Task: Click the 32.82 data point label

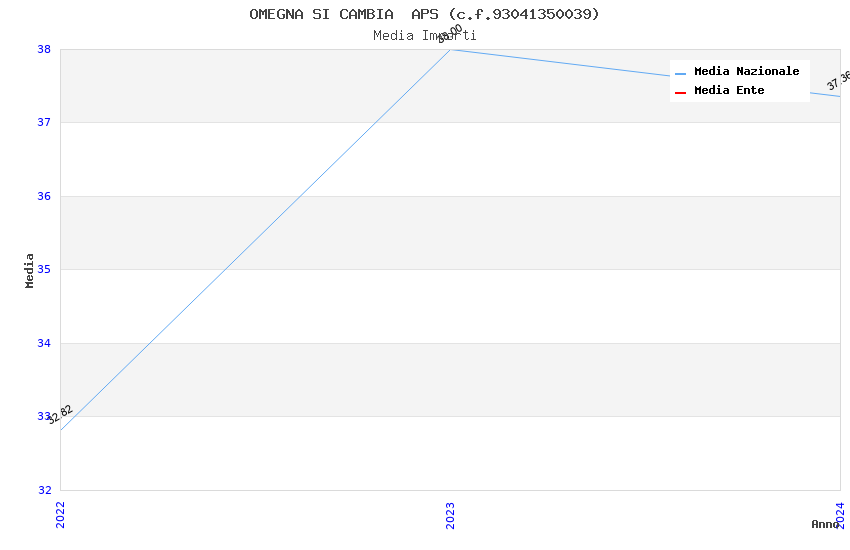Action: click(x=60, y=415)
